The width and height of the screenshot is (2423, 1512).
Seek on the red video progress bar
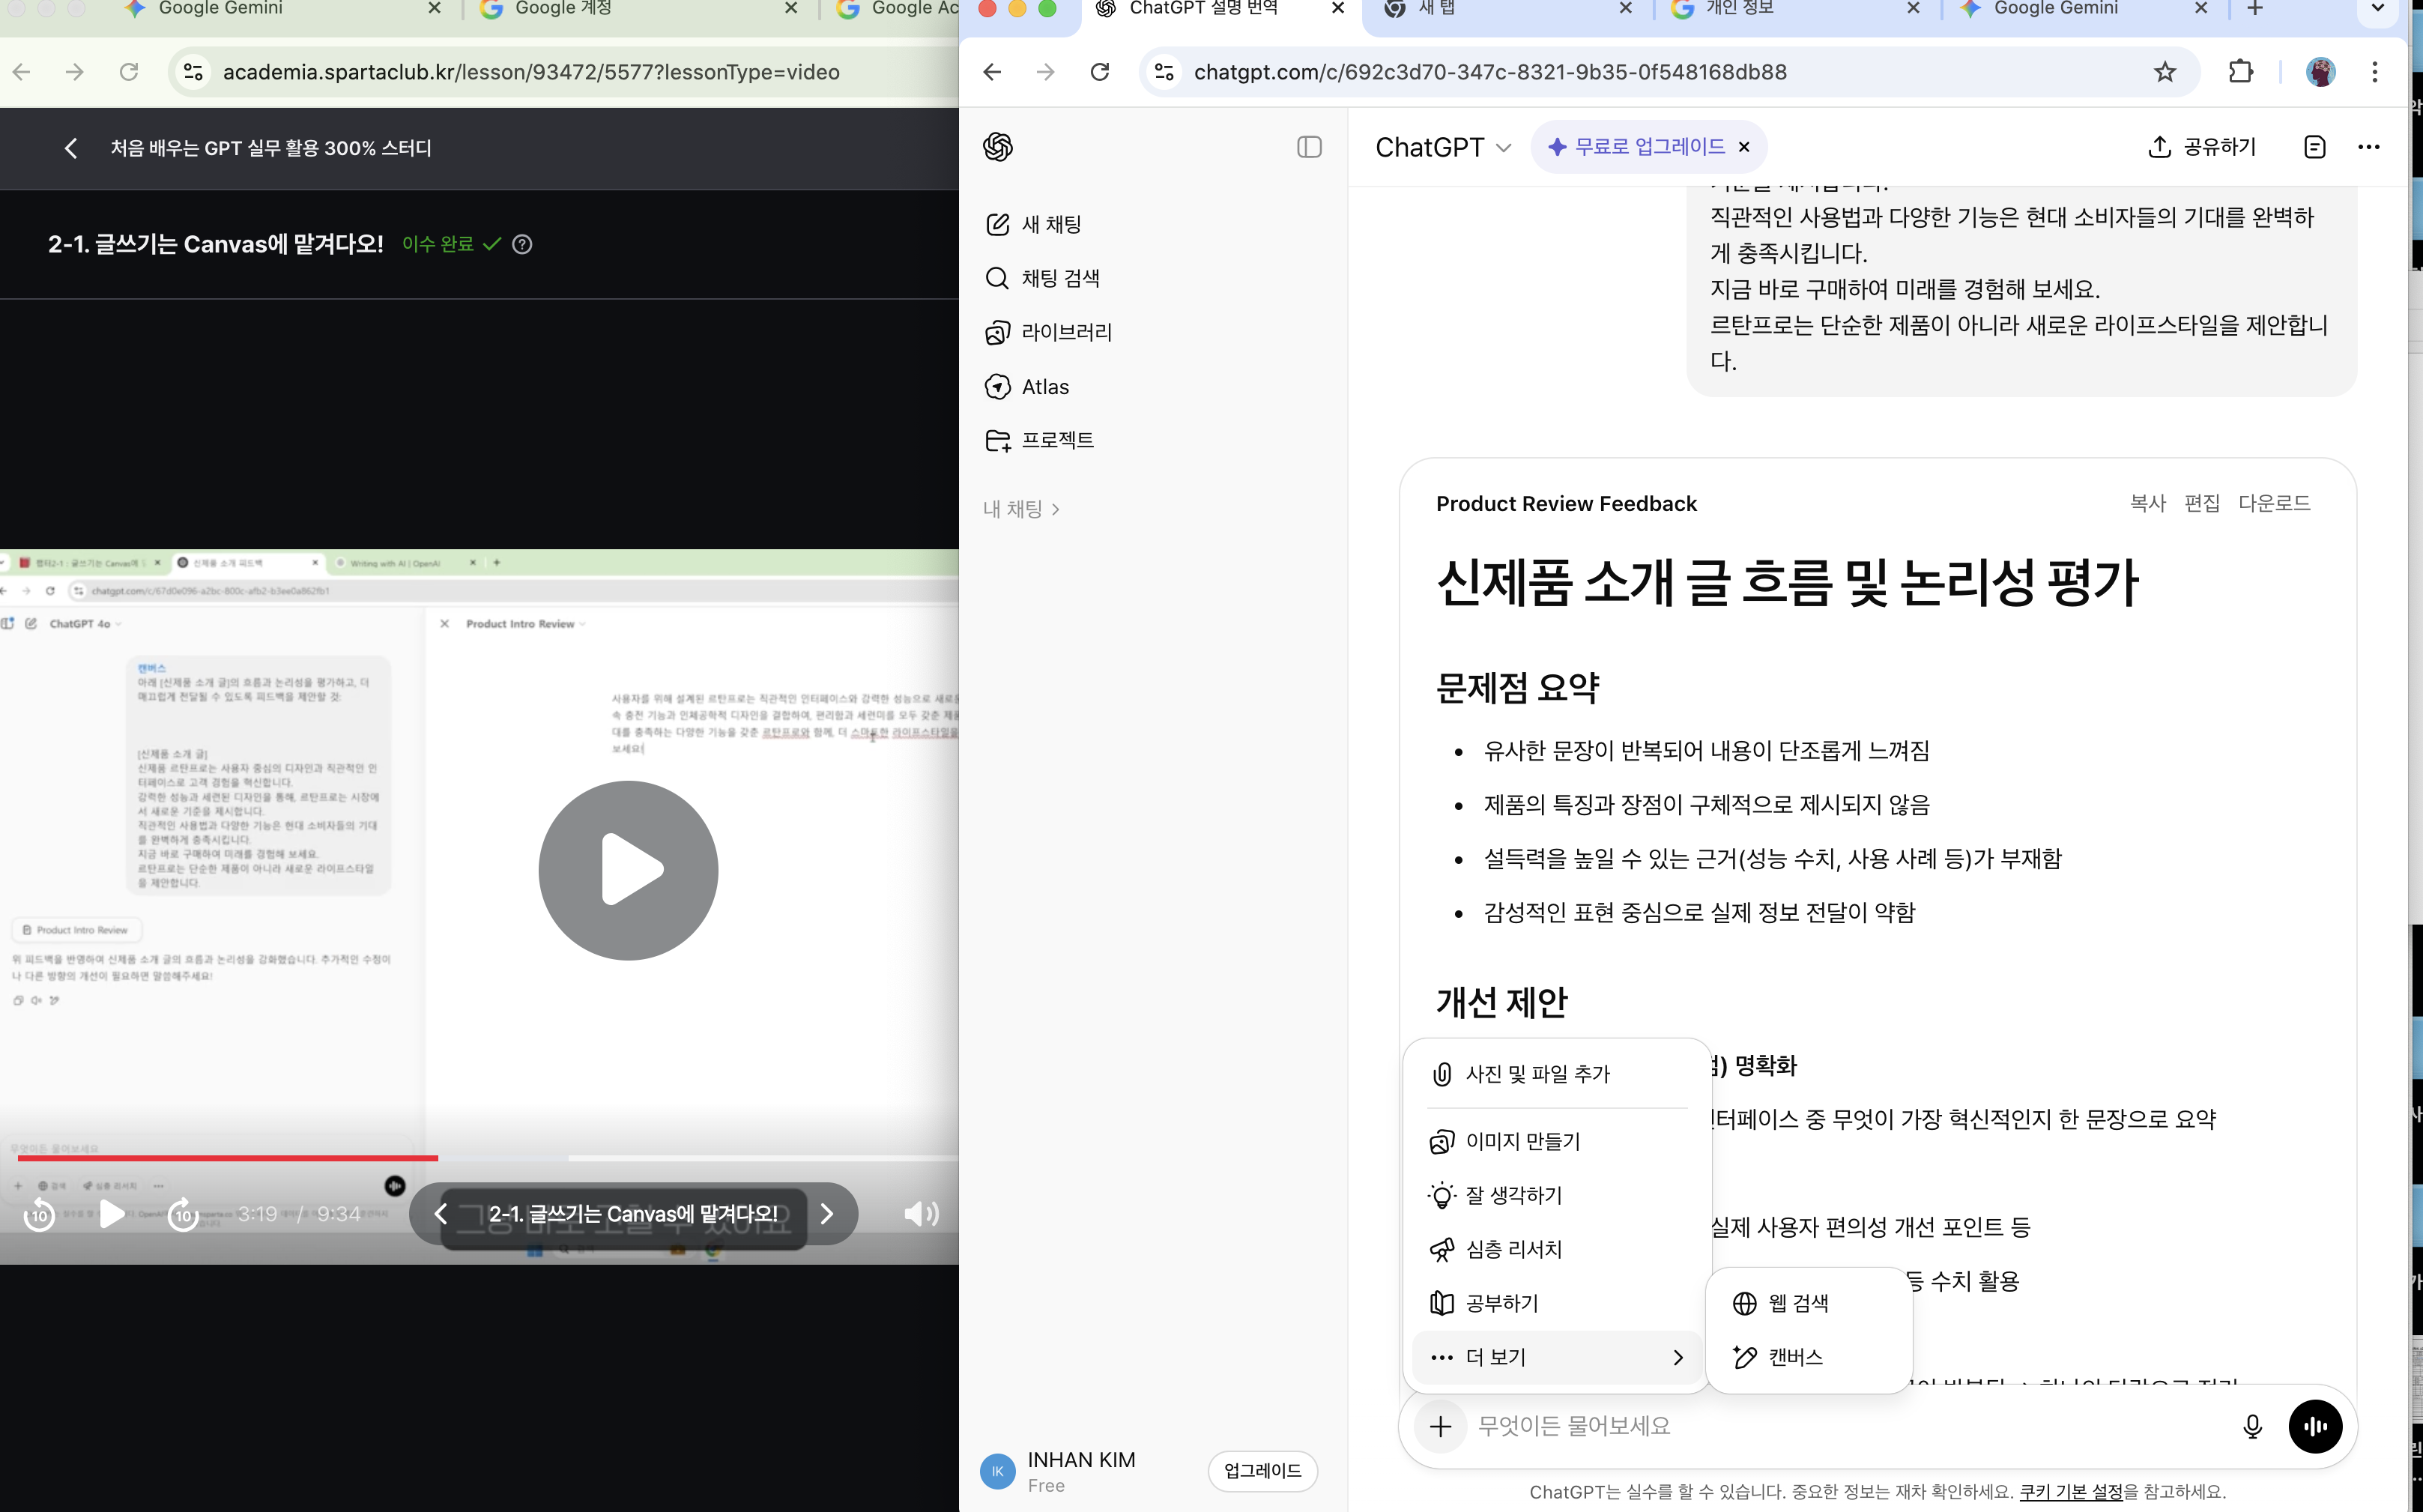(227, 1157)
